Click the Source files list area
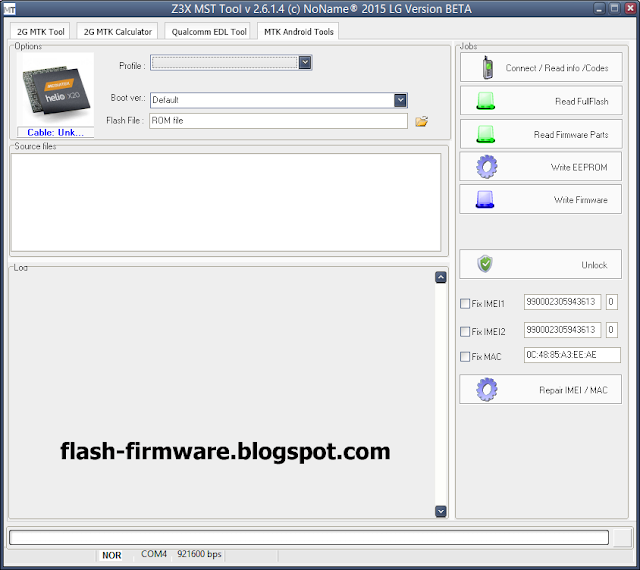Screen dimensions: 640x570 coord(226,203)
